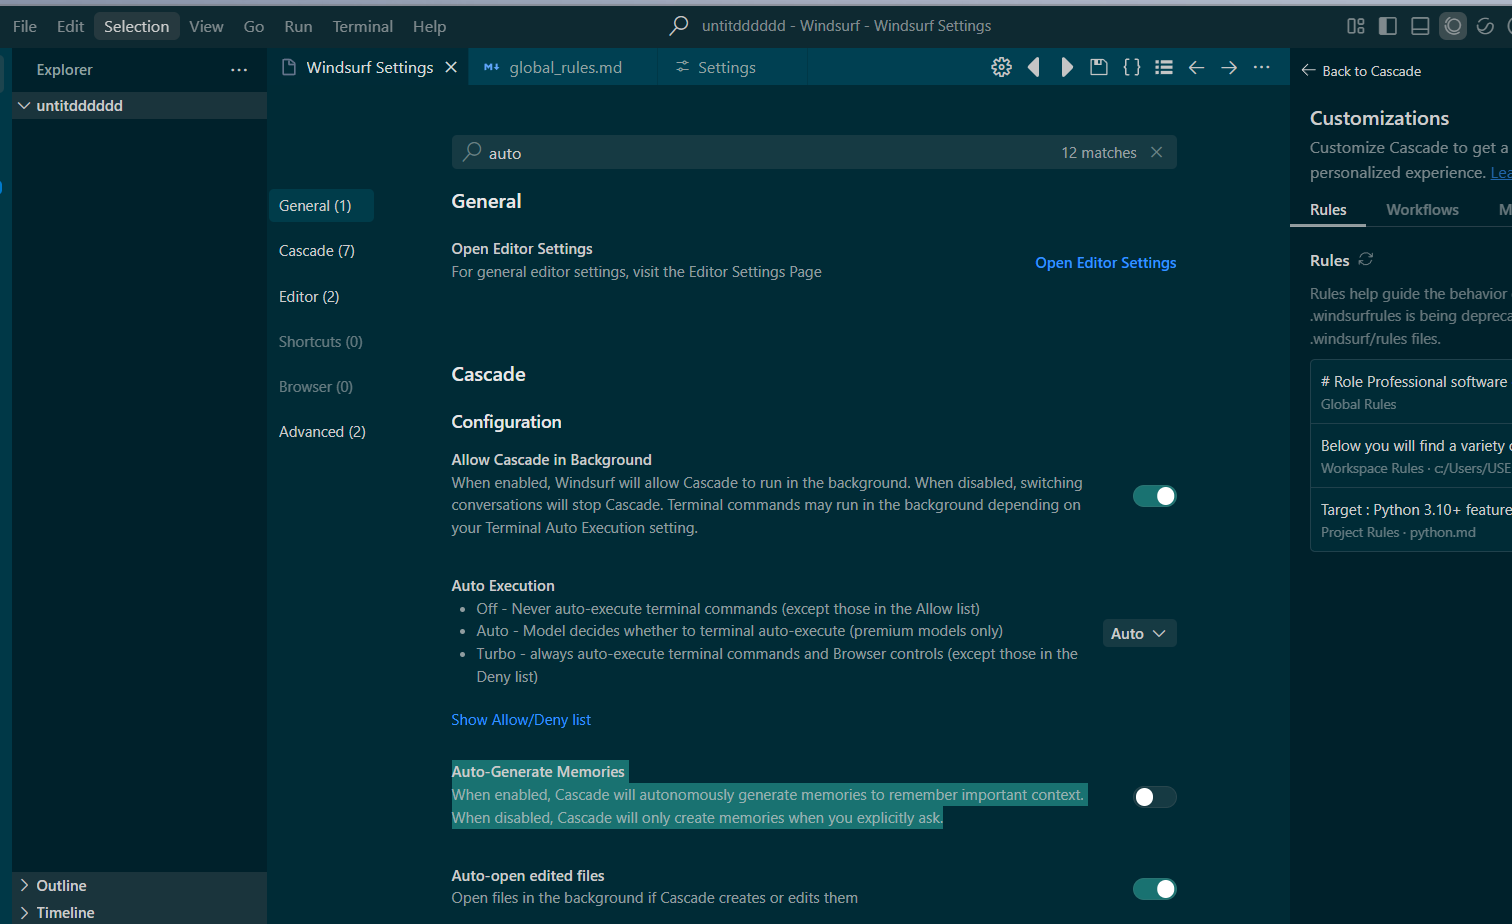Select the Rules tab in Customizations
Image resolution: width=1512 pixels, height=924 pixels.
click(x=1328, y=210)
